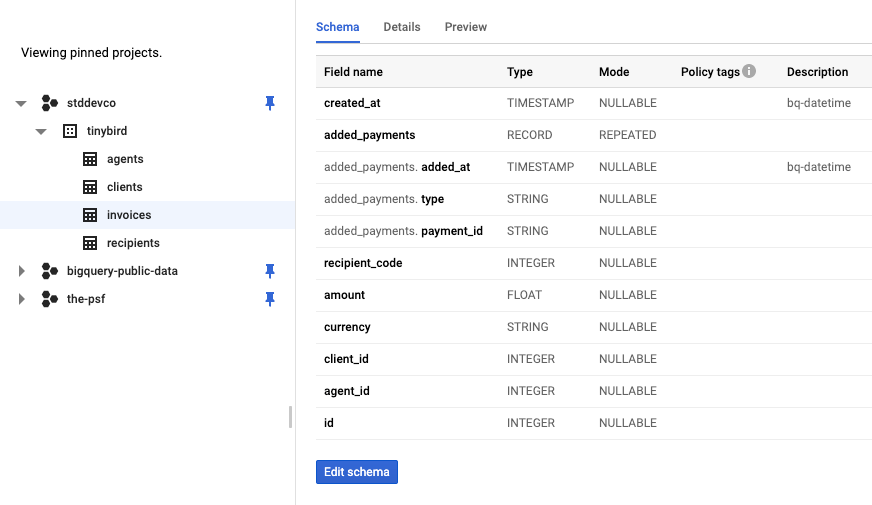Click the tinybird dataset icon
Viewport: 872px width, 505px height.
pyautogui.click(x=70, y=131)
